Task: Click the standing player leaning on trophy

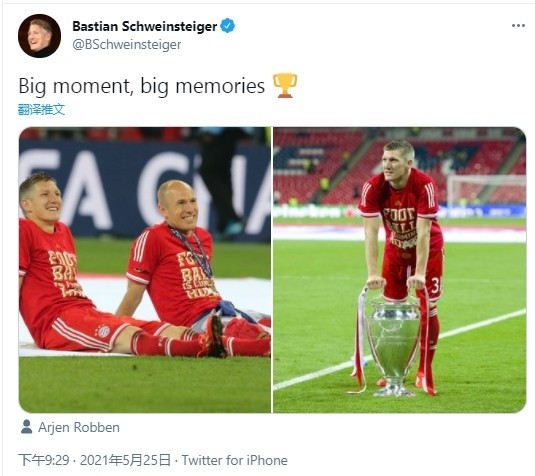Action: pos(403,239)
